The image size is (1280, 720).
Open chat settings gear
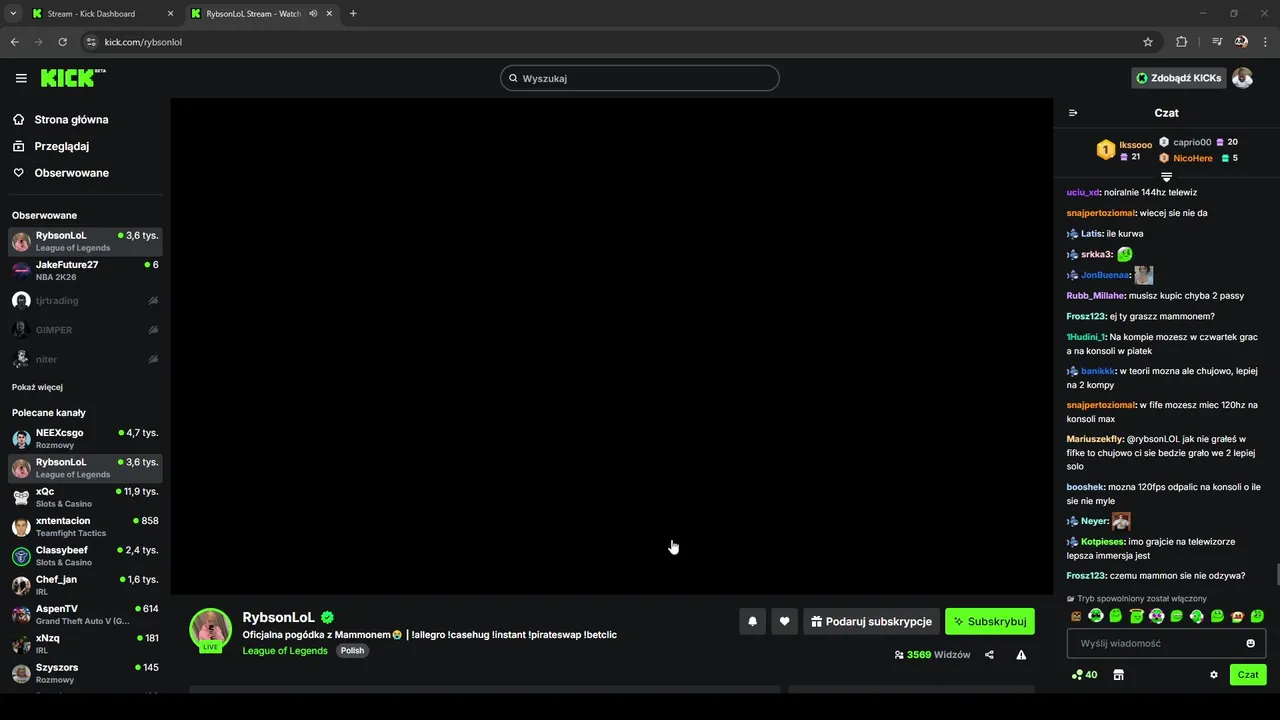point(1214,675)
